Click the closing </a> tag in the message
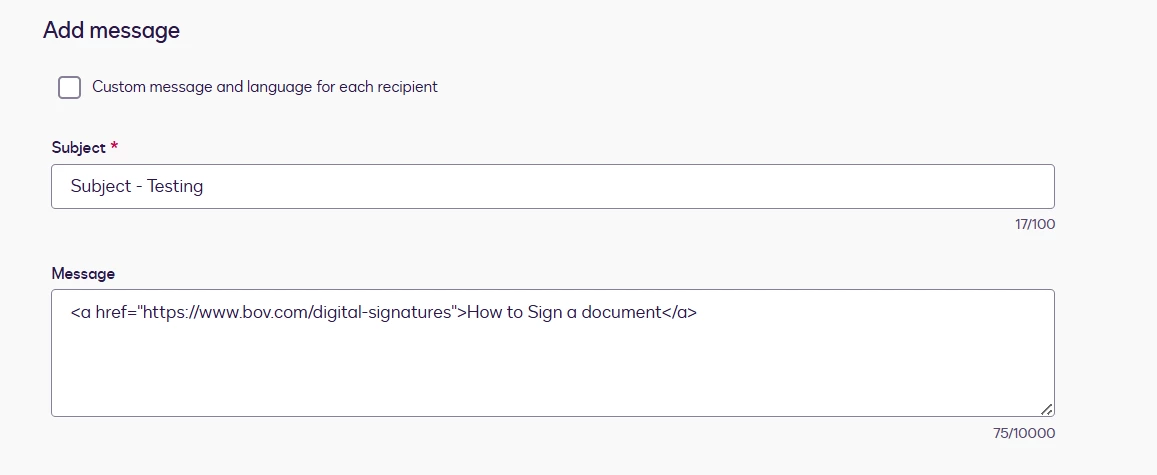1157x475 pixels. click(x=679, y=312)
